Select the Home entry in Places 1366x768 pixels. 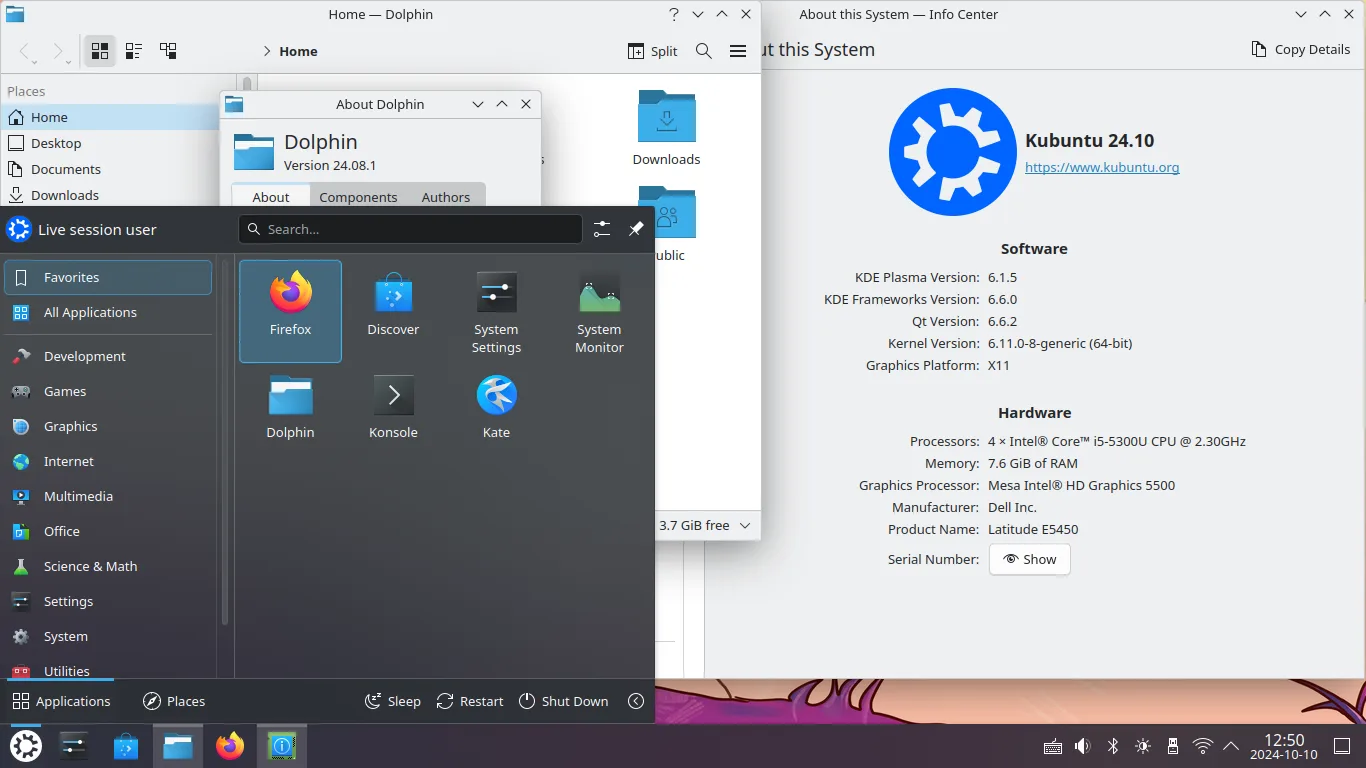tap(118, 117)
